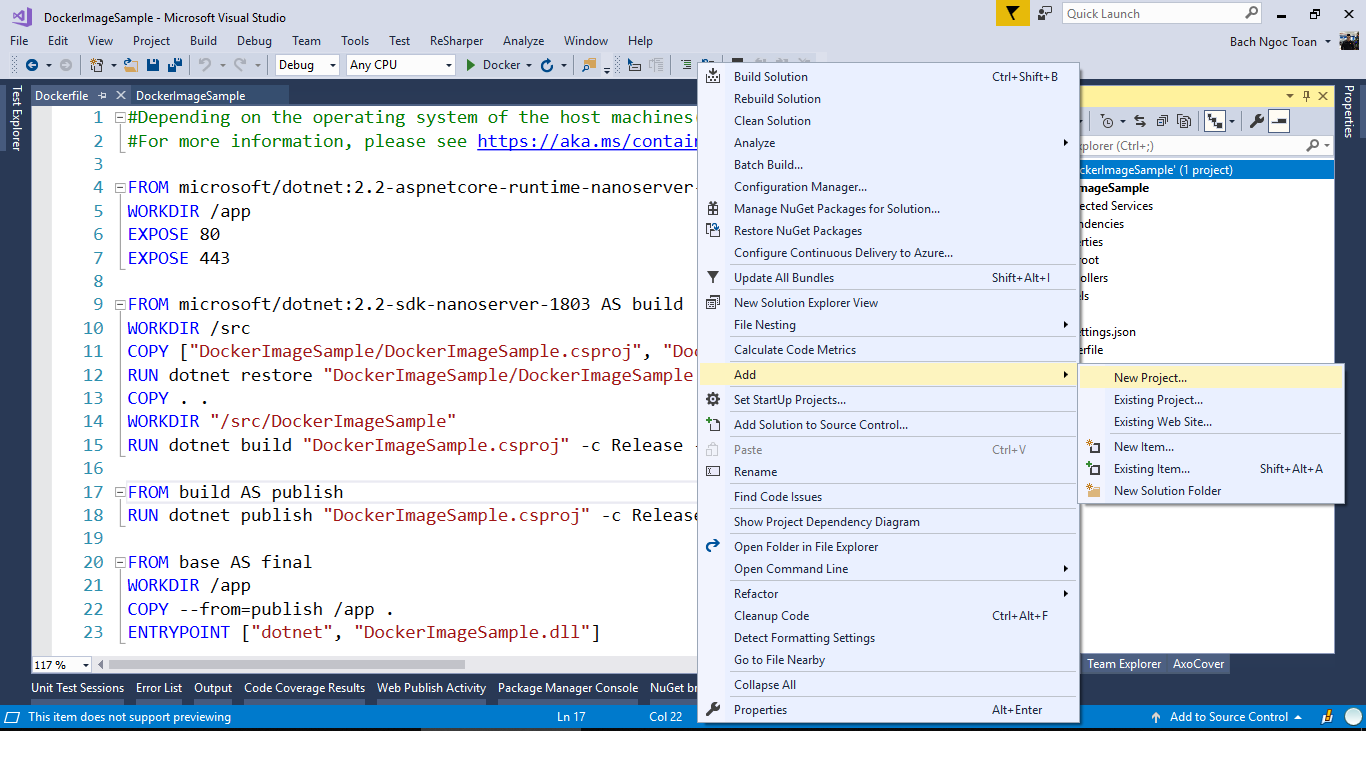Start debugging with the green Docker play button
Image resolution: width=1366 pixels, height=768 pixels.
pyautogui.click(x=472, y=65)
